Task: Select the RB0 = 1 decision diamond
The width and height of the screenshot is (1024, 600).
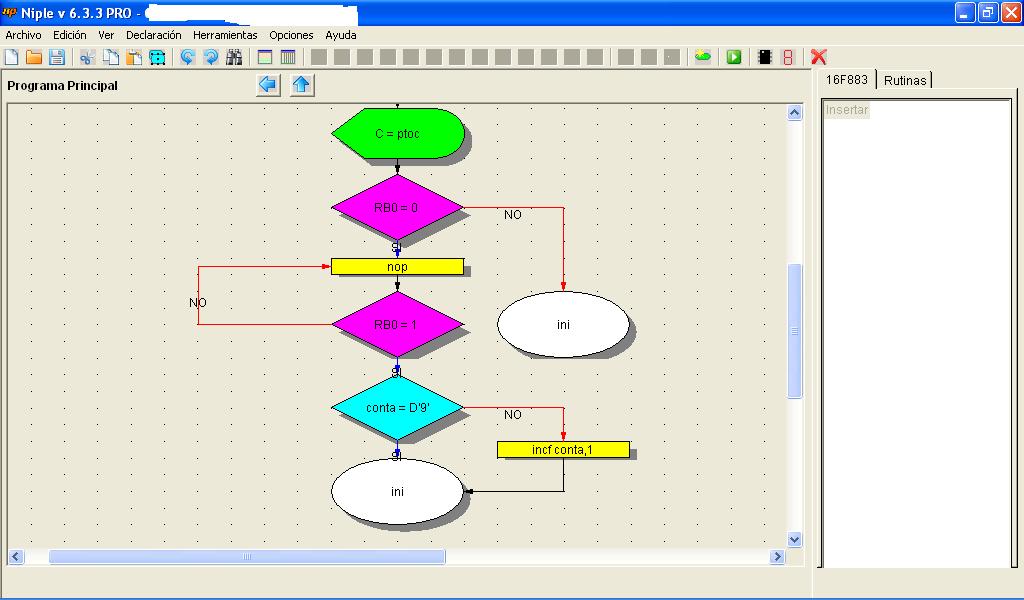Action: (x=397, y=324)
